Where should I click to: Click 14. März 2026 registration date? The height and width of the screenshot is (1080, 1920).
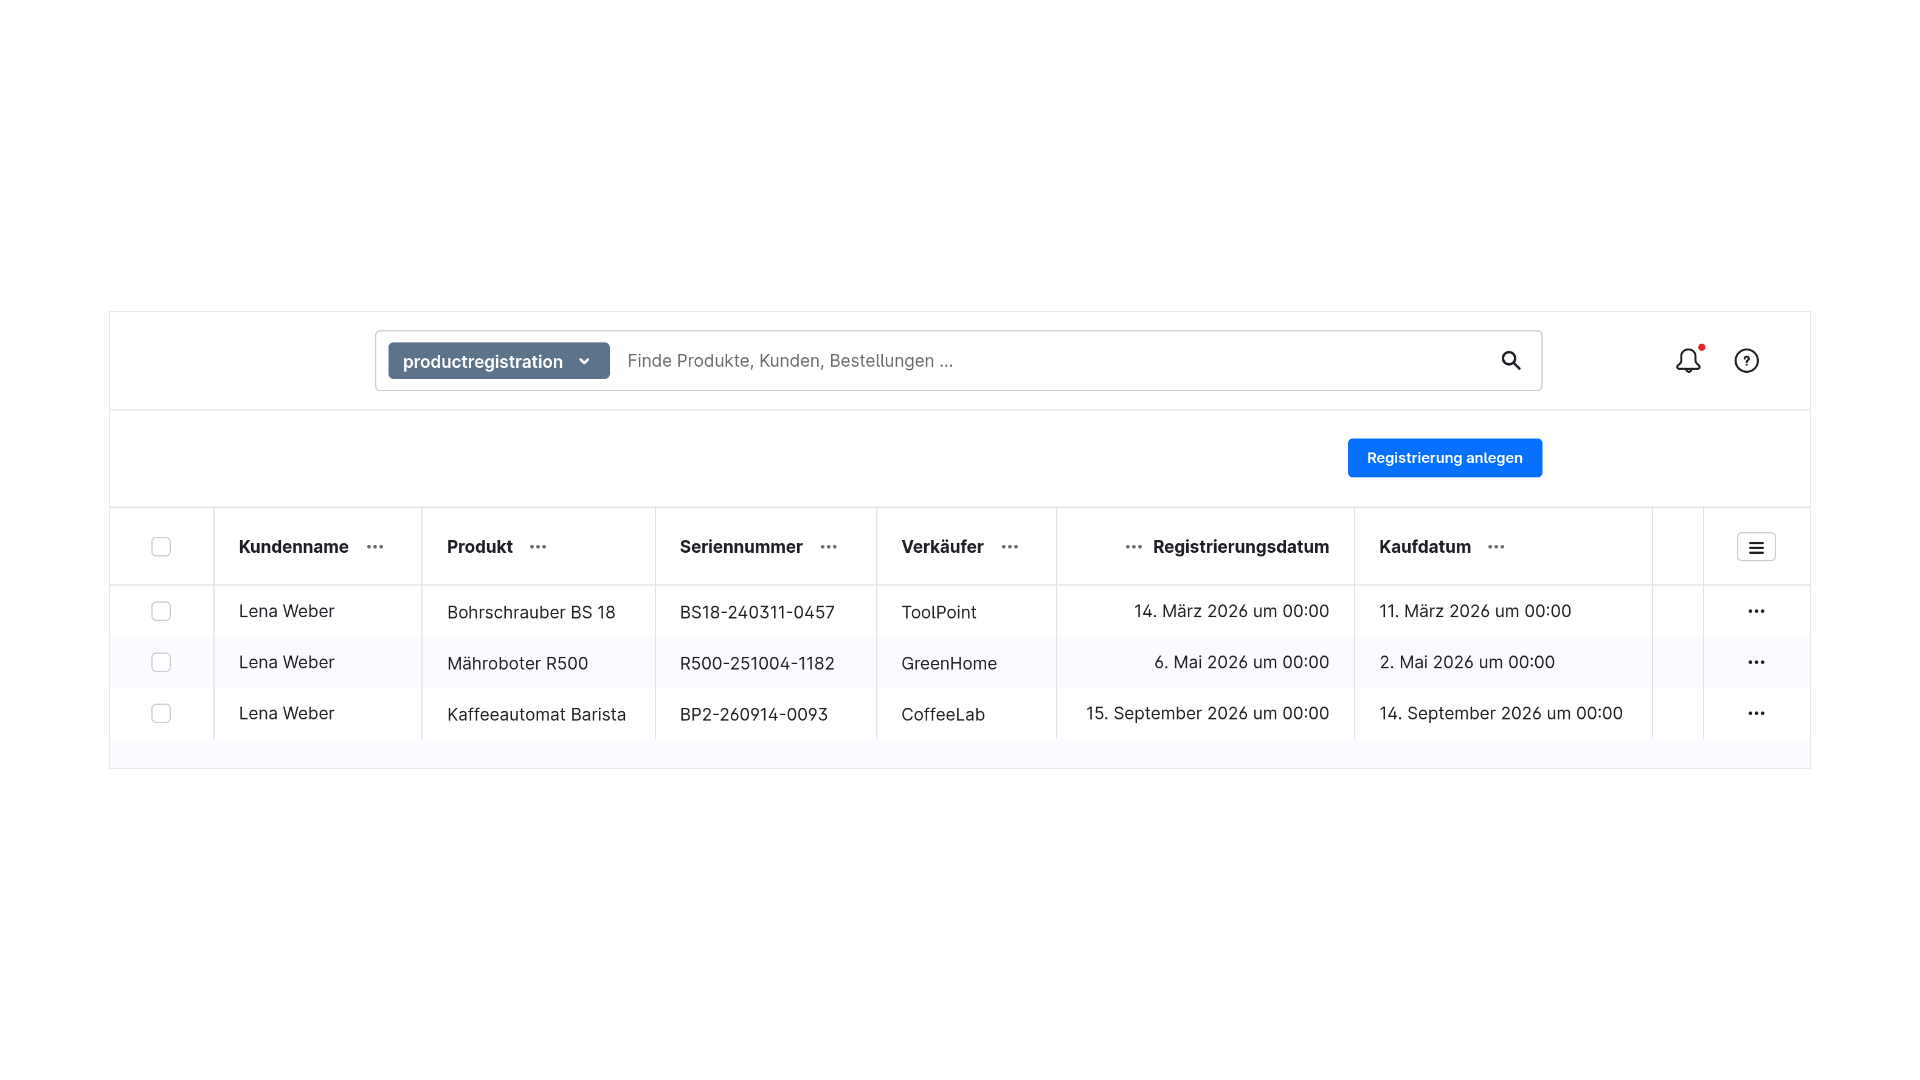[1232, 611]
